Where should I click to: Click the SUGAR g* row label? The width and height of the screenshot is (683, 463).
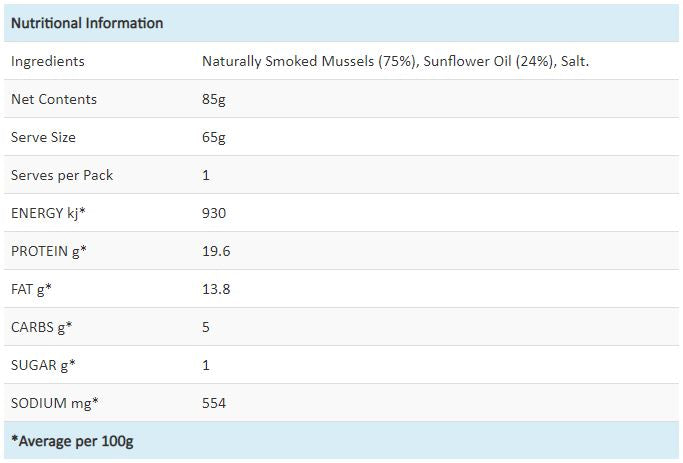42,365
